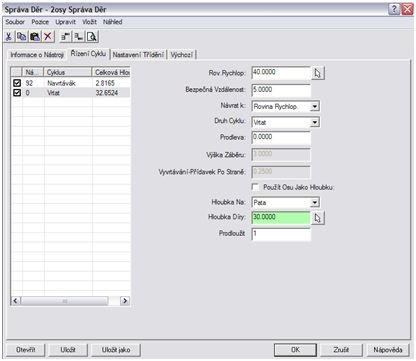Click the Preview magnifier toolbar icon
Image resolution: width=416 pixels, height=361 pixels.
[x=92, y=37]
